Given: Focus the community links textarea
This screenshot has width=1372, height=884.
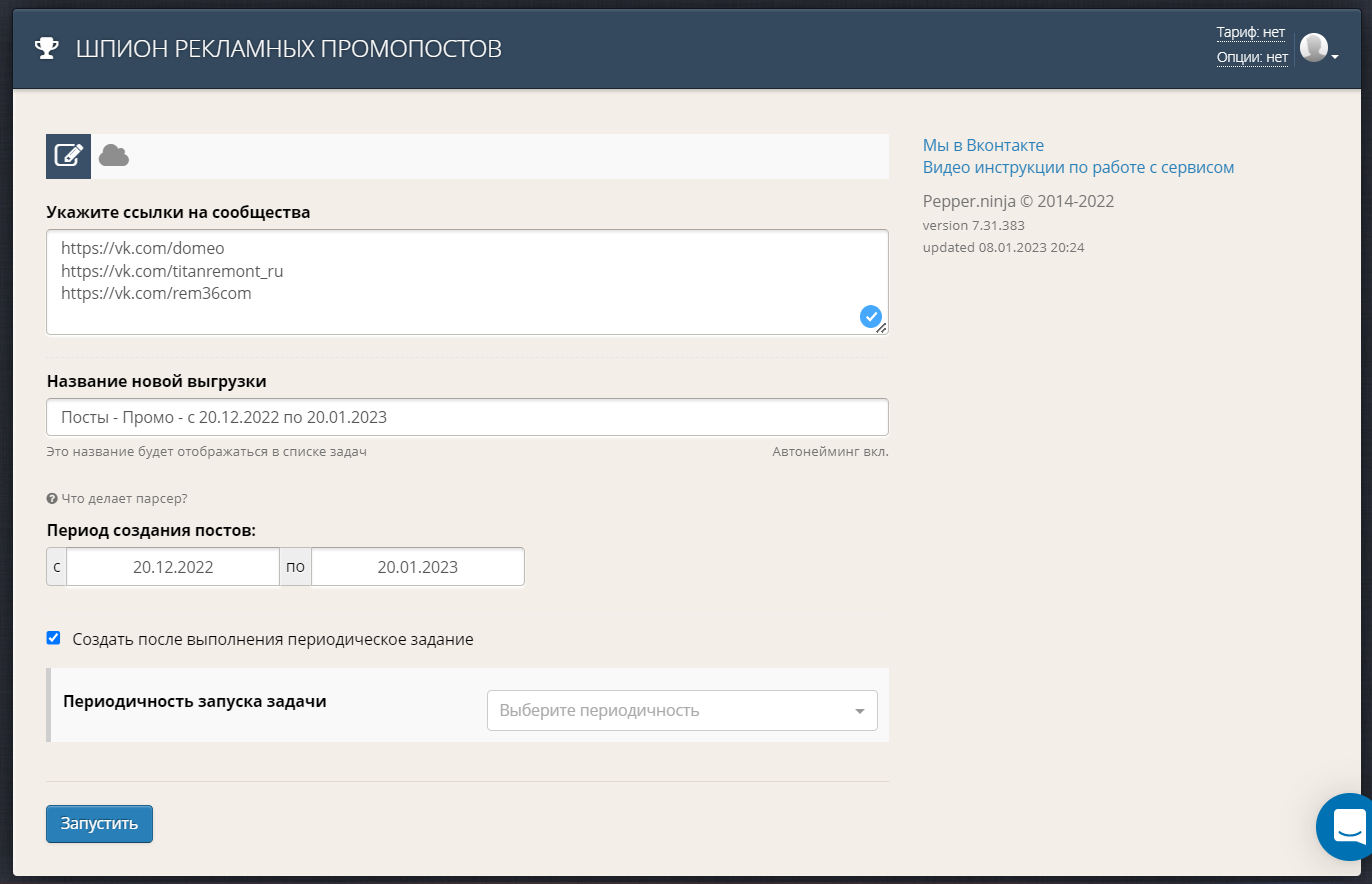Looking at the screenshot, I should (467, 282).
